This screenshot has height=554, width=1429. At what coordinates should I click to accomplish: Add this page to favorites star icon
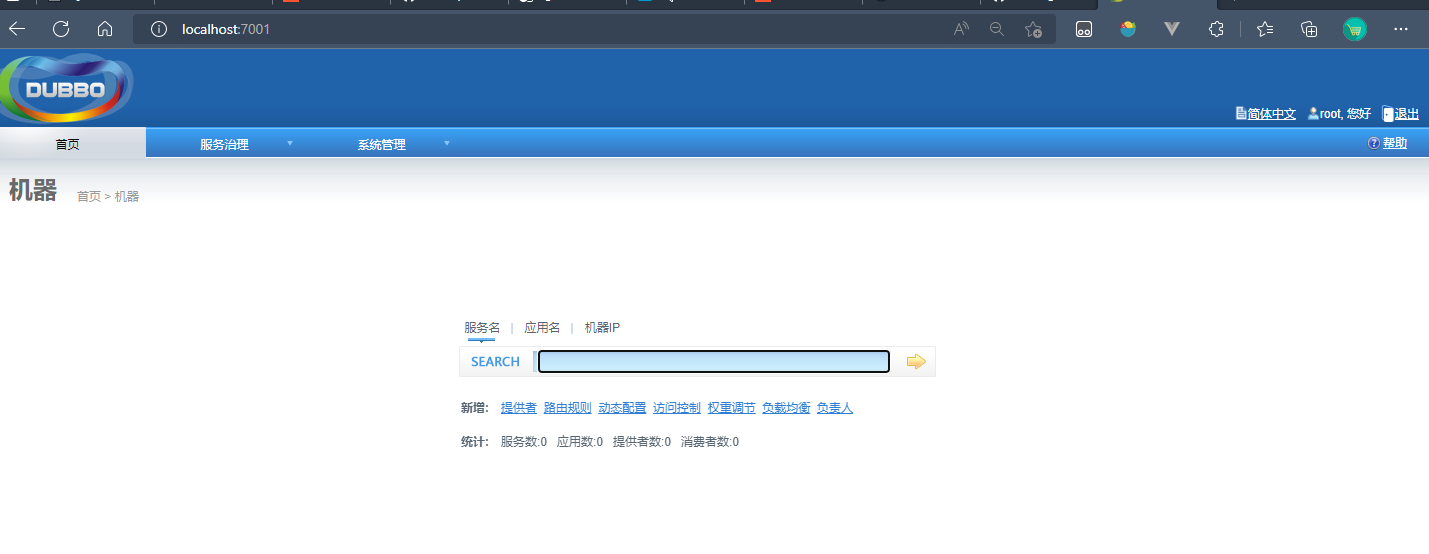point(1034,29)
